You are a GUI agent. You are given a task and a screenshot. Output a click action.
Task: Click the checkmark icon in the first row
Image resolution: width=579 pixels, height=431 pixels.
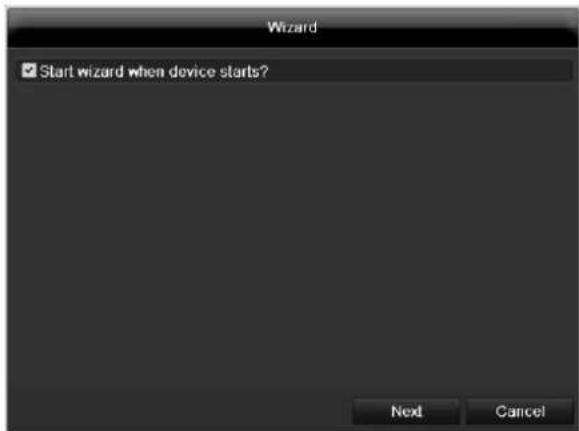(x=29, y=70)
